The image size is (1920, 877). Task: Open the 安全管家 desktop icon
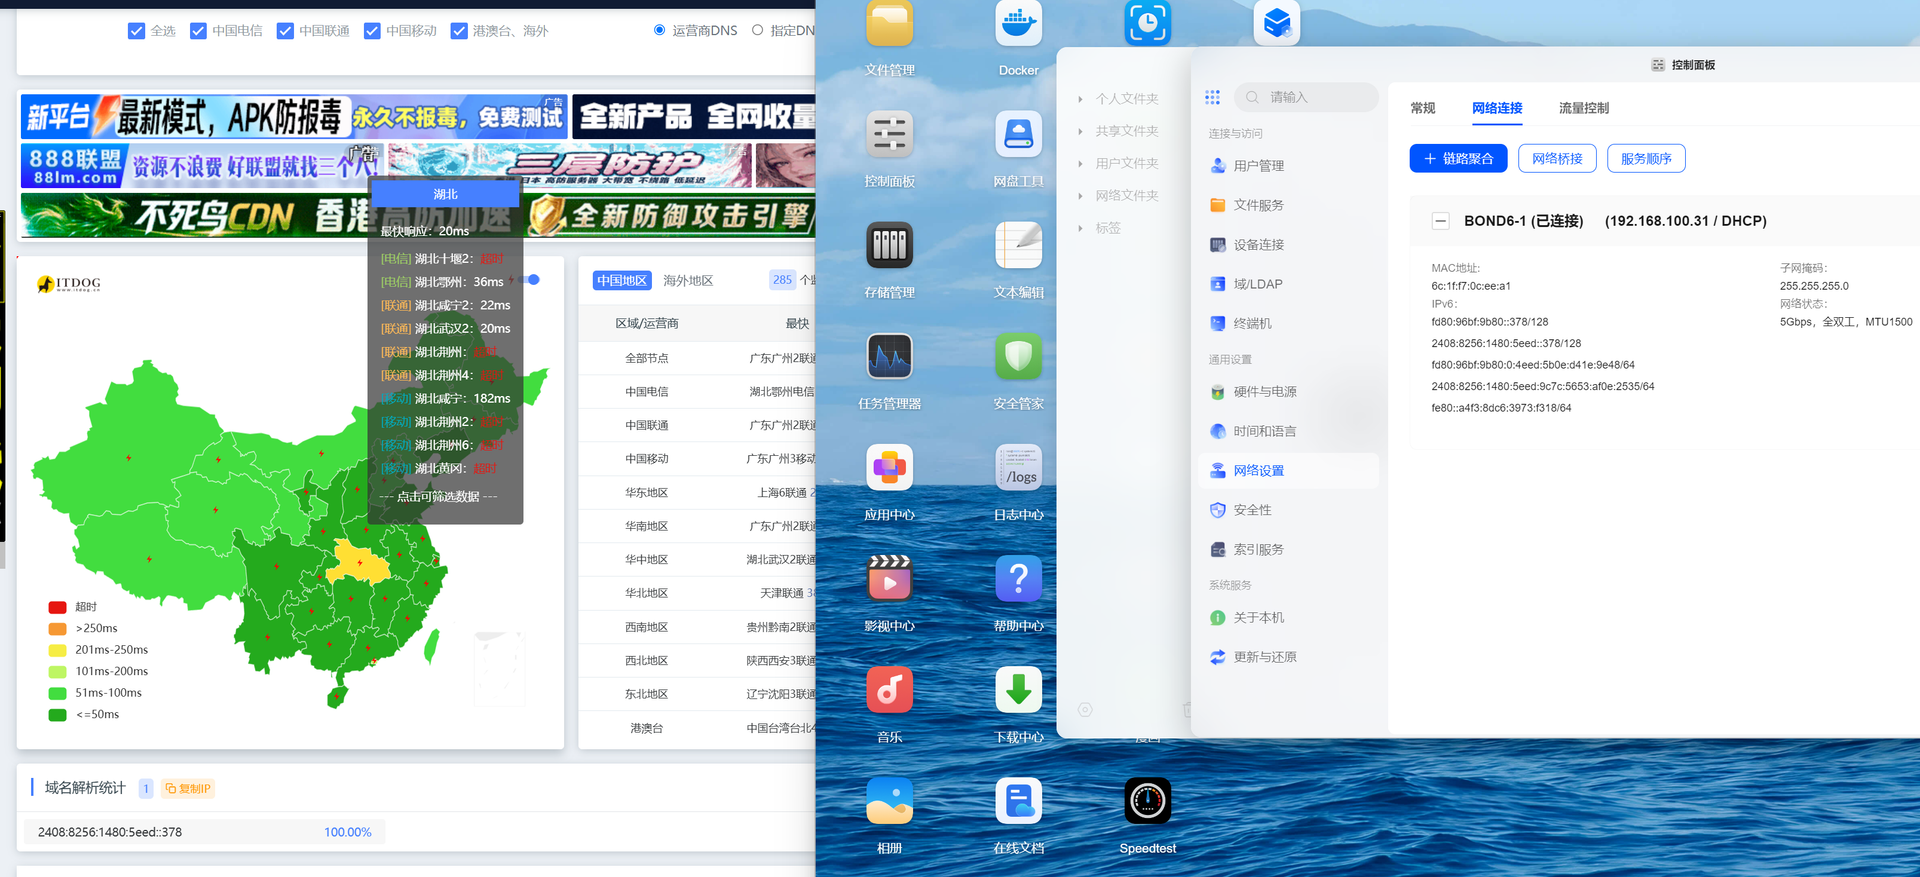point(1018,357)
